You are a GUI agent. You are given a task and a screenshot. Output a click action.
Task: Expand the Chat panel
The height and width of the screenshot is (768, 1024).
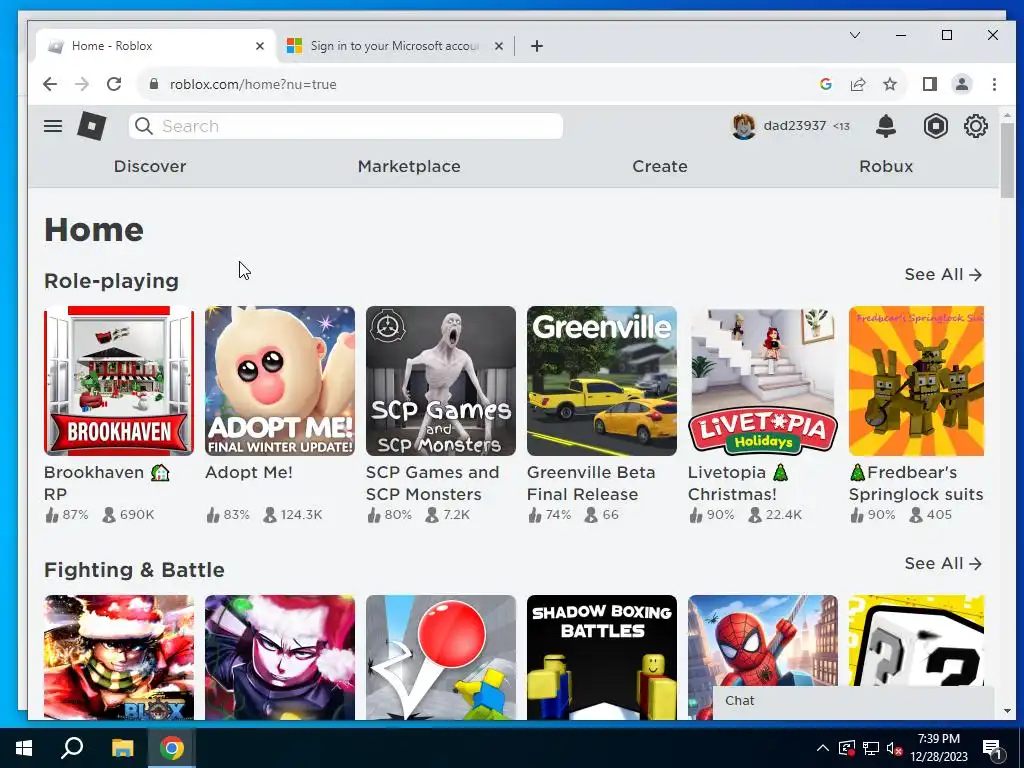853,701
